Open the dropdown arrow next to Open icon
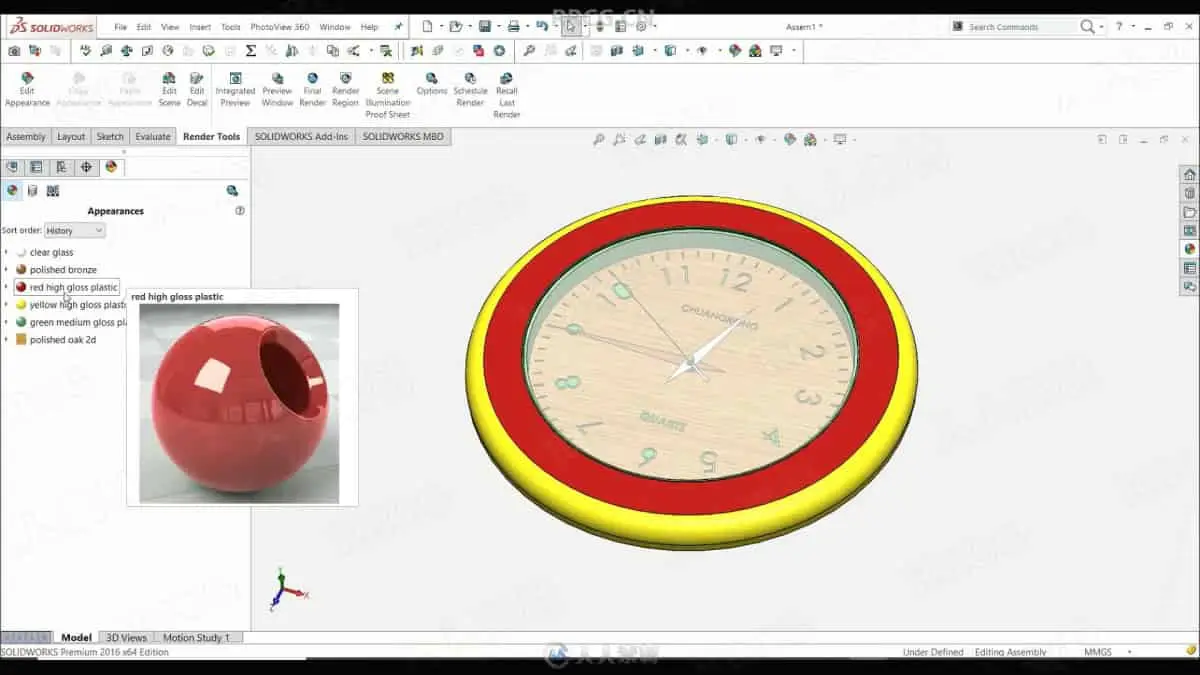The height and width of the screenshot is (675, 1200). (x=468, y=27)
